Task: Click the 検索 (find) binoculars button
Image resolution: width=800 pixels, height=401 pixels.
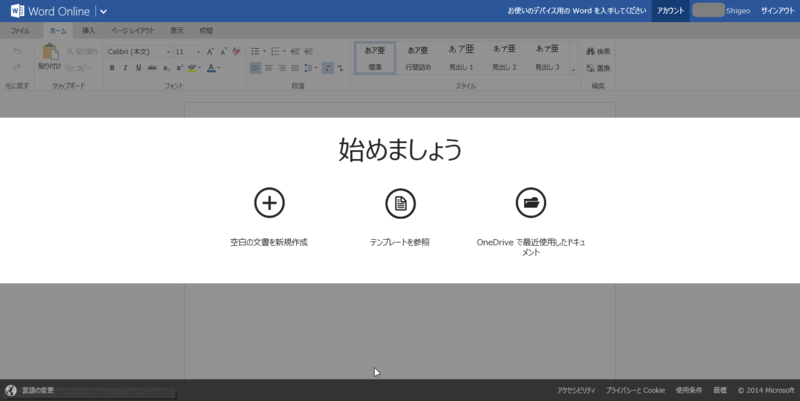Action: pyautogui.click(x=598, y=52)
